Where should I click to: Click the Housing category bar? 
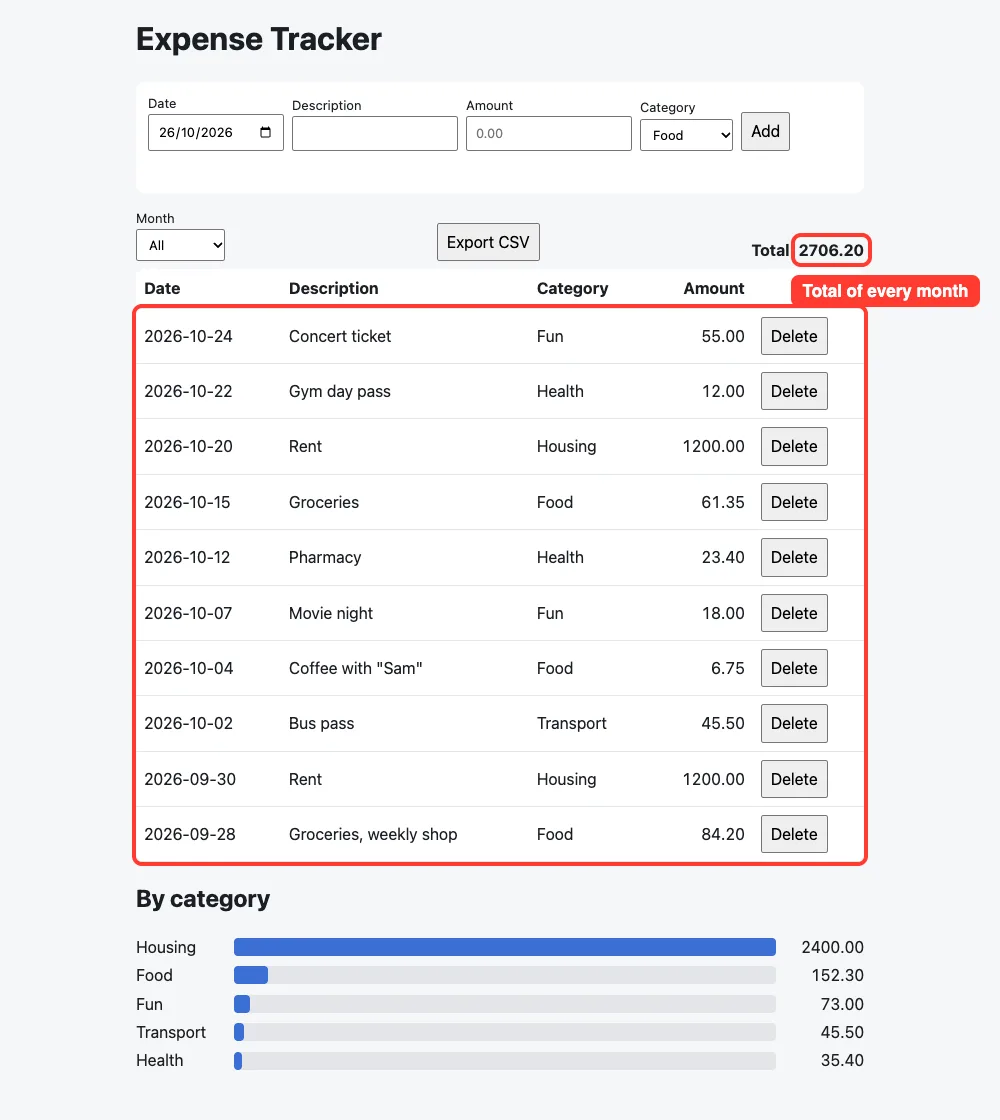[x=505, y=947]
